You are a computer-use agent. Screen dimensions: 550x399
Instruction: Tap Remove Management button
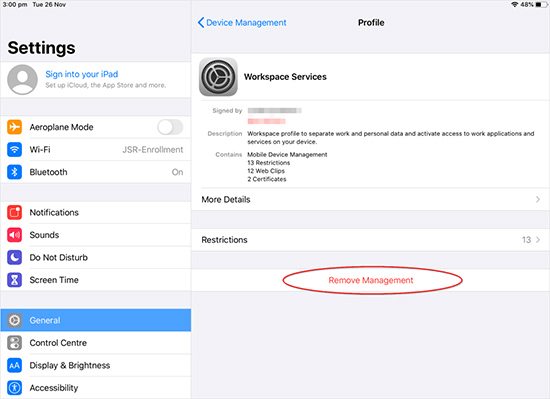[371, 280]
